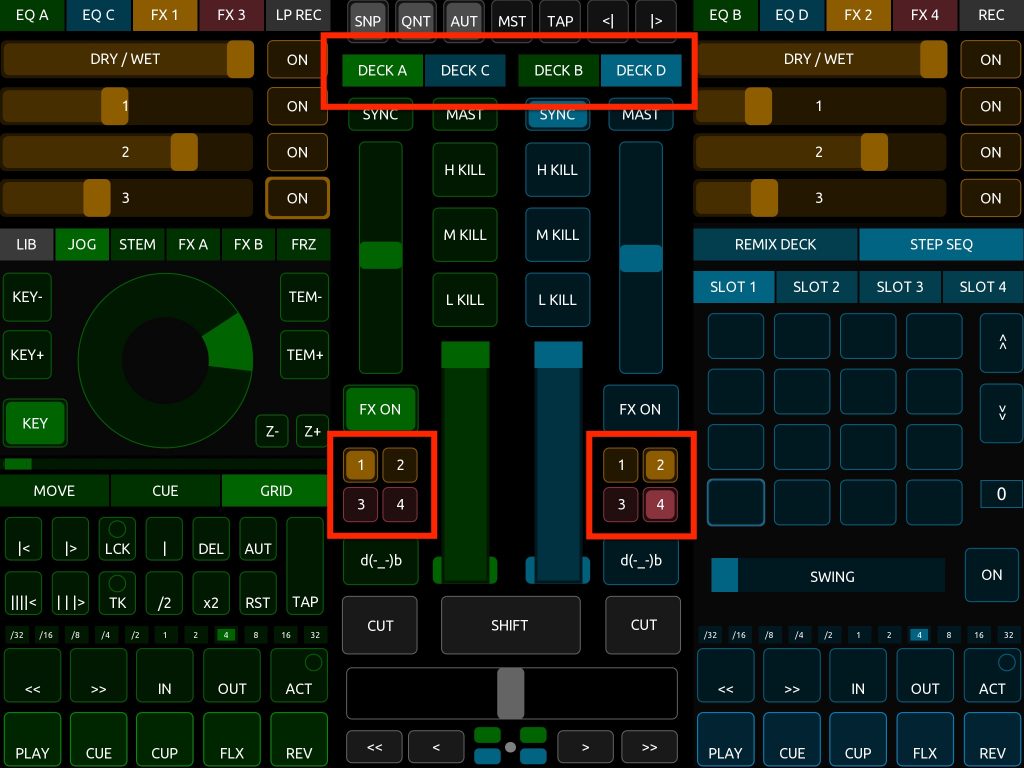This screenshot has height=768, width=1024.
Task: Click the left DRY / WET slider
Action: click(128, 59)
